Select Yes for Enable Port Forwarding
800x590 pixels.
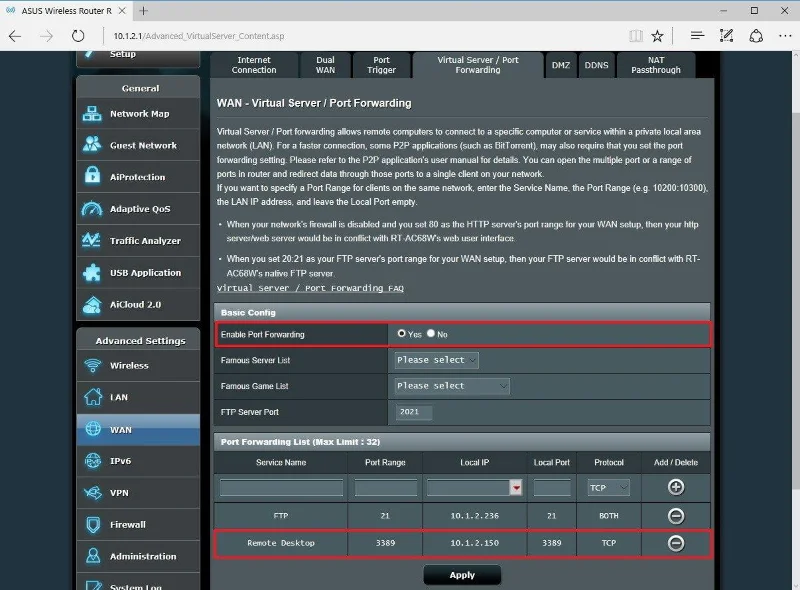pyautogui.click(x=402, y=333)
